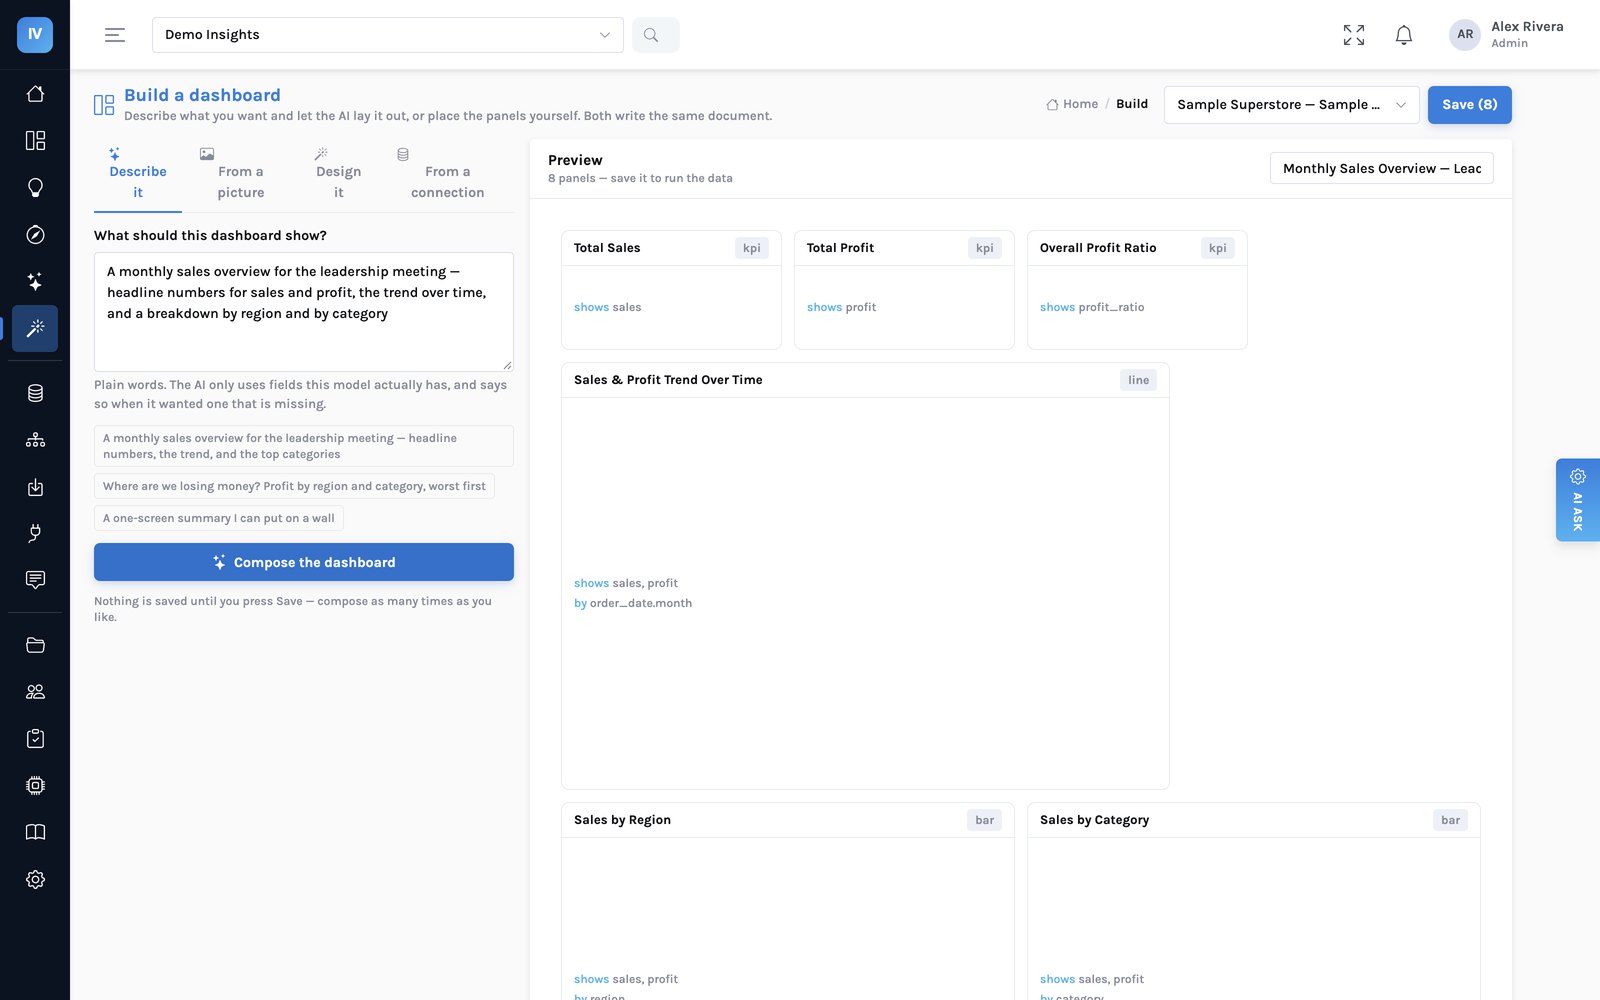Image resolution: width=1600 pixels, height=1000 pixels.
Task: Open the settings gear icon in the sidebar
Action: pos(35,879)
